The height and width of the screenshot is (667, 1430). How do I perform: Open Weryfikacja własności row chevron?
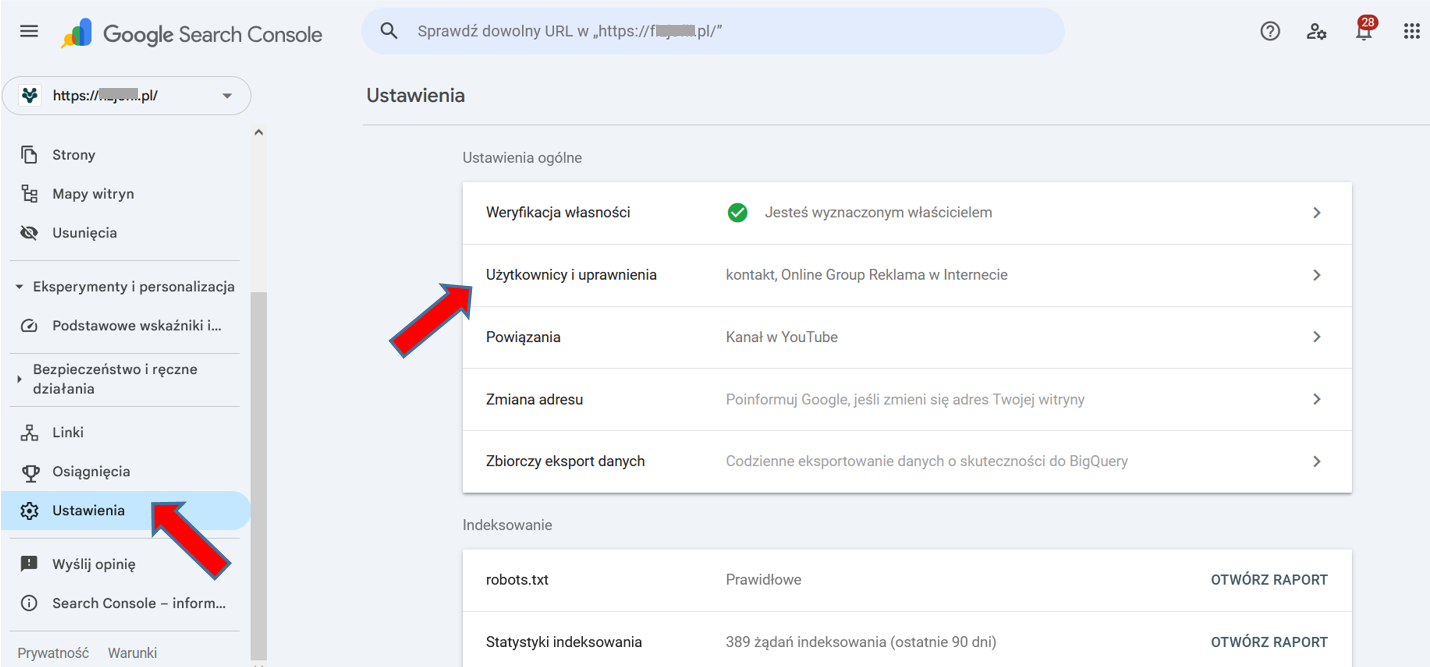pyautogui.click(x=1316, y=213)
